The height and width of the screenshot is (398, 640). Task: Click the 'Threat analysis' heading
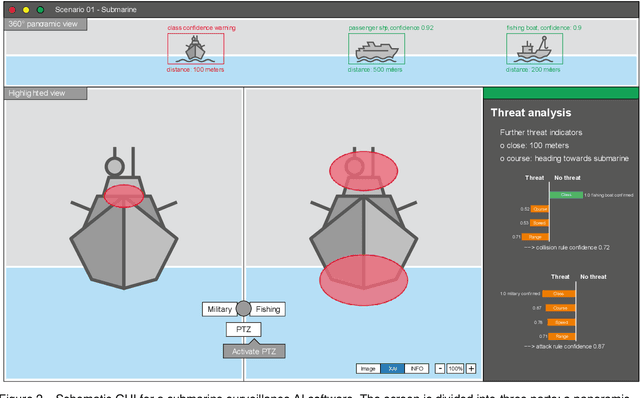click(531, 113)
